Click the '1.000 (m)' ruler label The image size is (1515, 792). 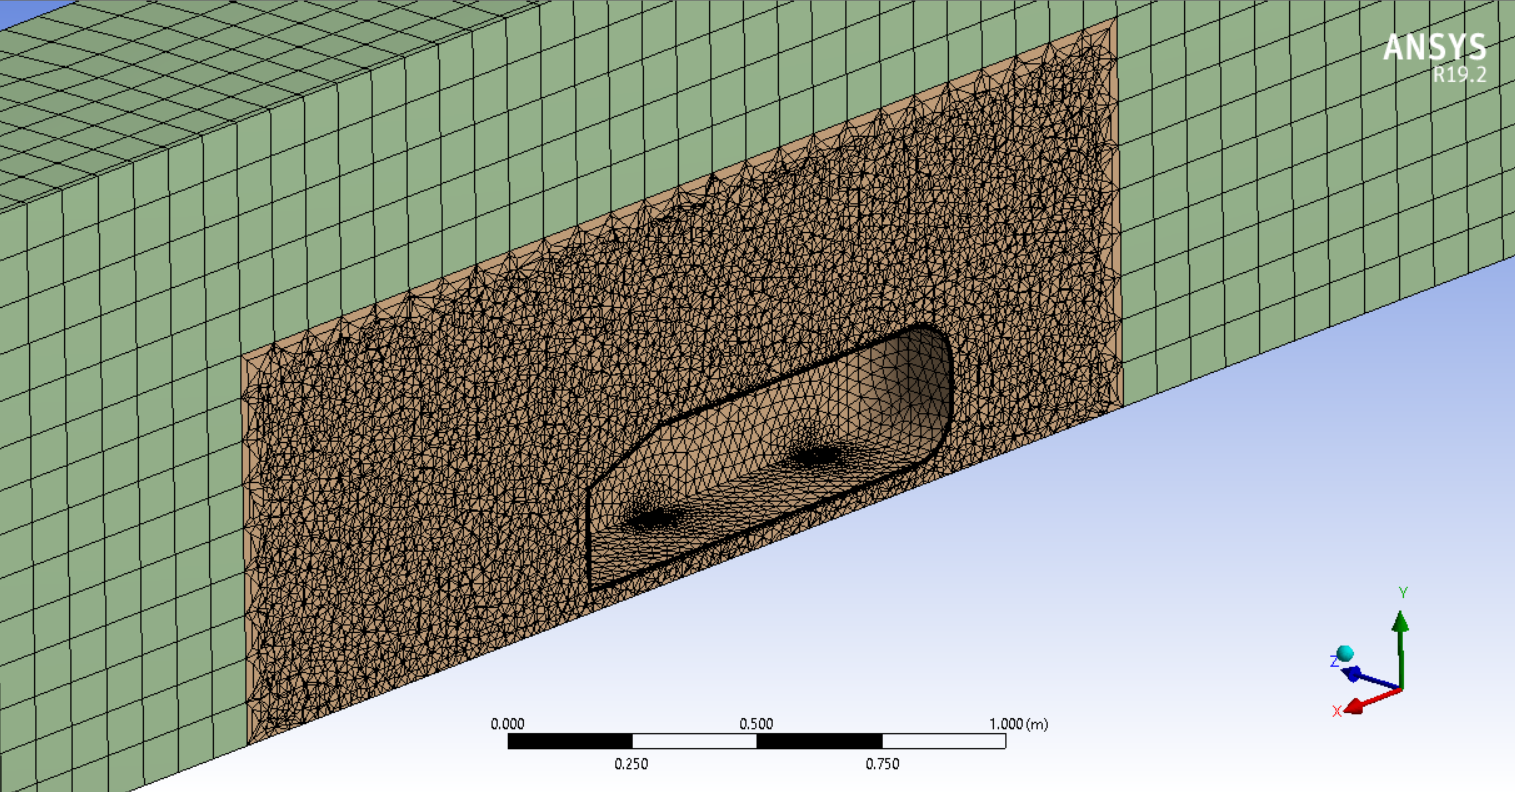pyautogui.click(x=1018, y=724)
